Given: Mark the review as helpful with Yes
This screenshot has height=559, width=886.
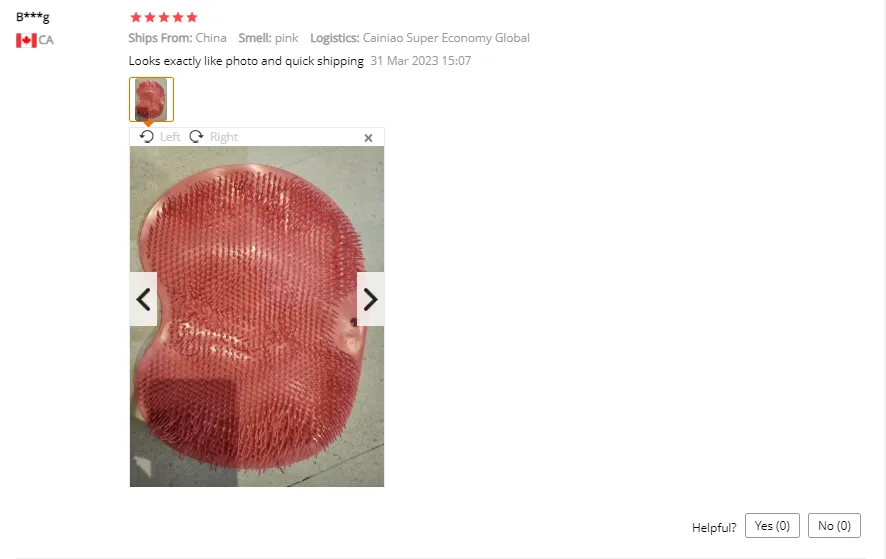Looking at the screenshot, I should (772, 526).
